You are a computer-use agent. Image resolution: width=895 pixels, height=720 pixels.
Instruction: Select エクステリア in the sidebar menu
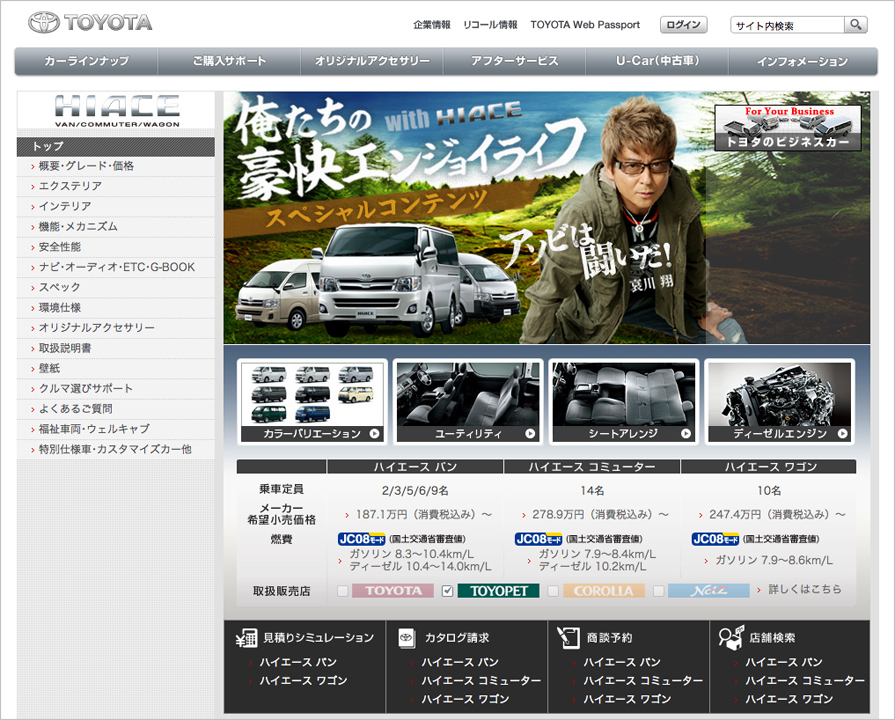[70, 186]
